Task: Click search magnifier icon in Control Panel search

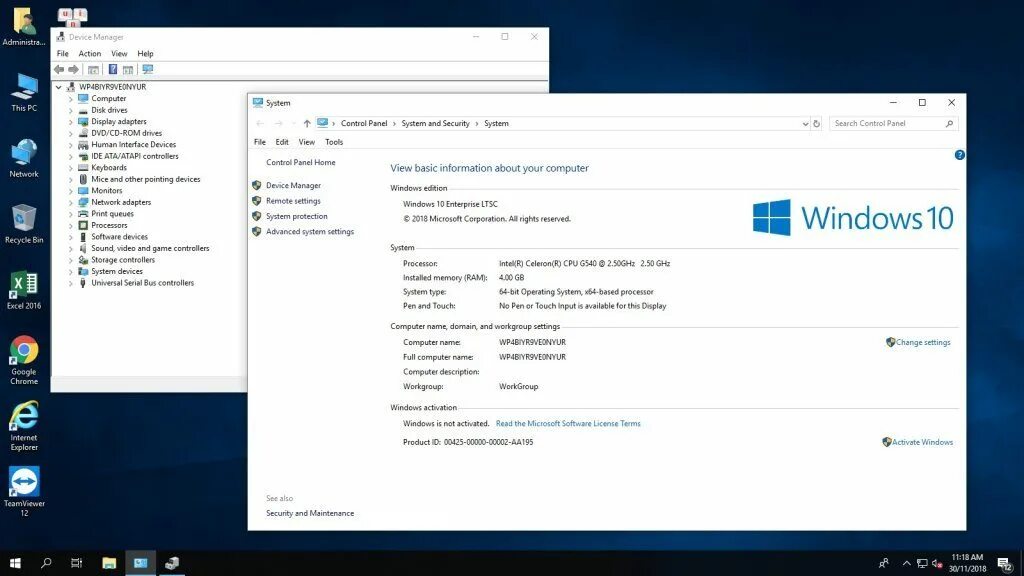Action: pyautogui.click(x=949, y=123)
